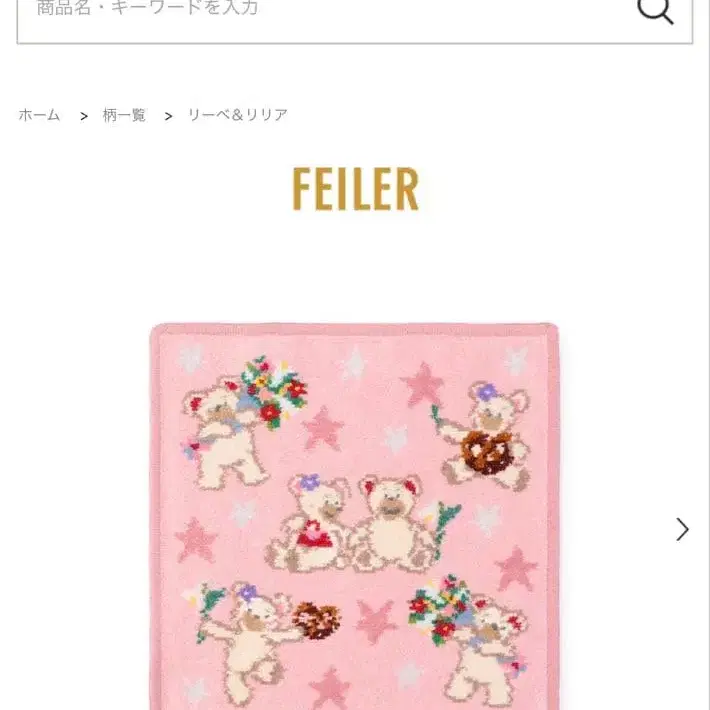Viewport: 710px width, 710px height.
Task: Open the 柄一覧 breadcrumb link
Action: tap(124, 115)
